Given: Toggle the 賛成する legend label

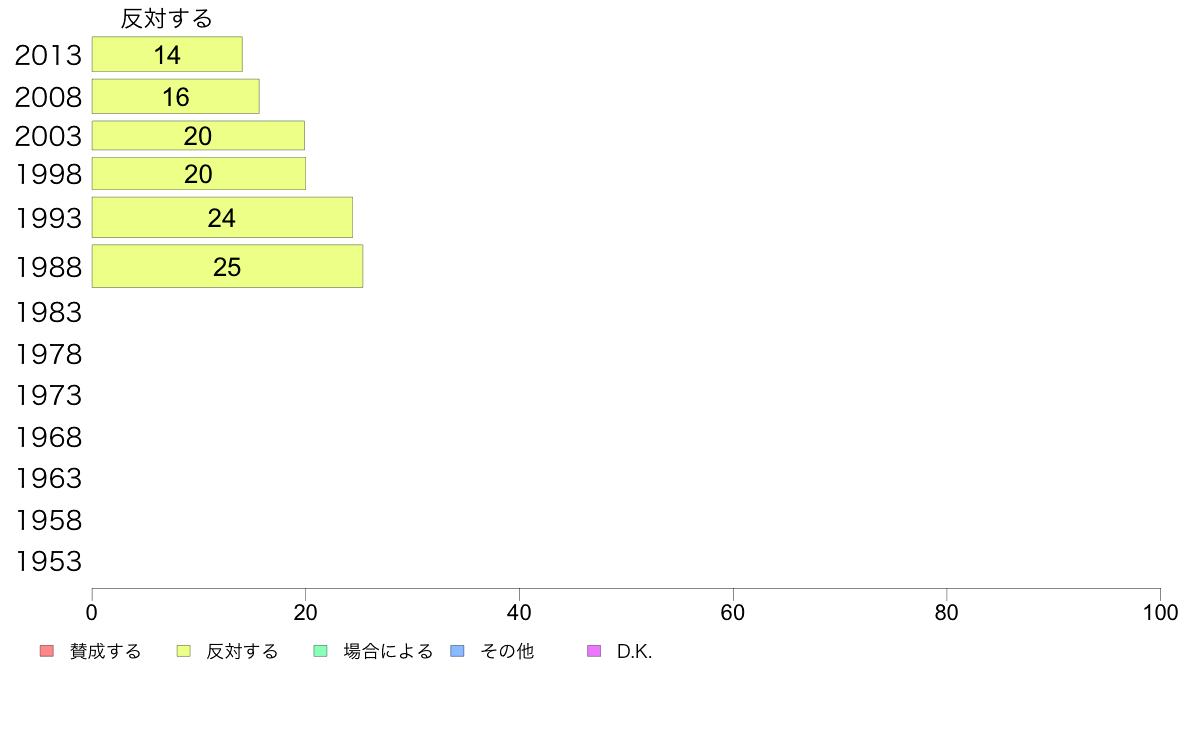Looking at the screenshot, I should [x=105, y=651].
